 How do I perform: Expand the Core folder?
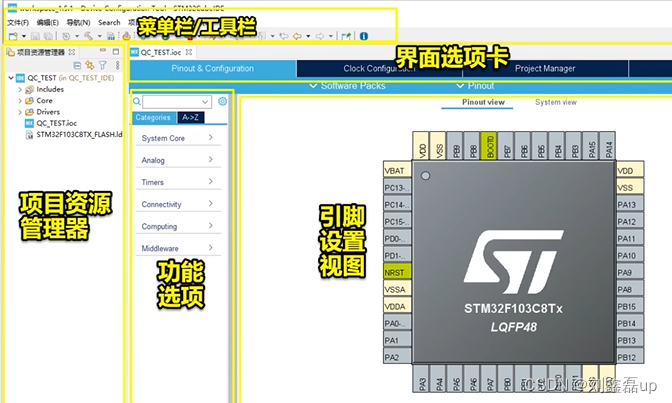click(x=20, y=100)
